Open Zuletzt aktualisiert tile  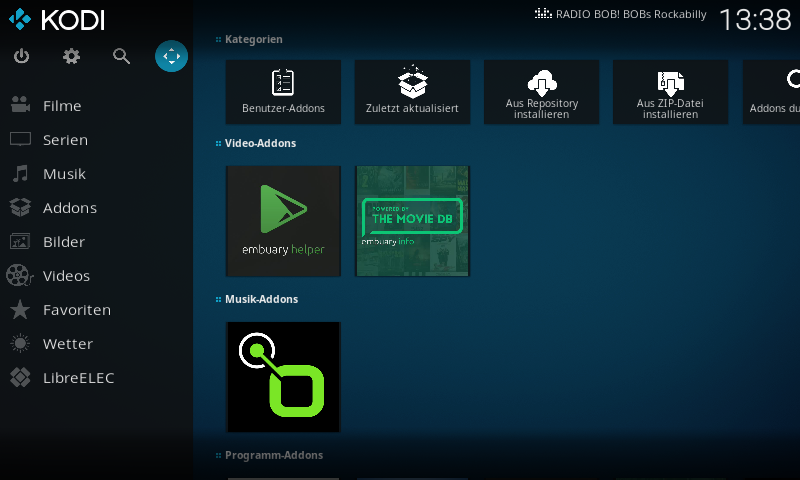click(x=412, y=92)
